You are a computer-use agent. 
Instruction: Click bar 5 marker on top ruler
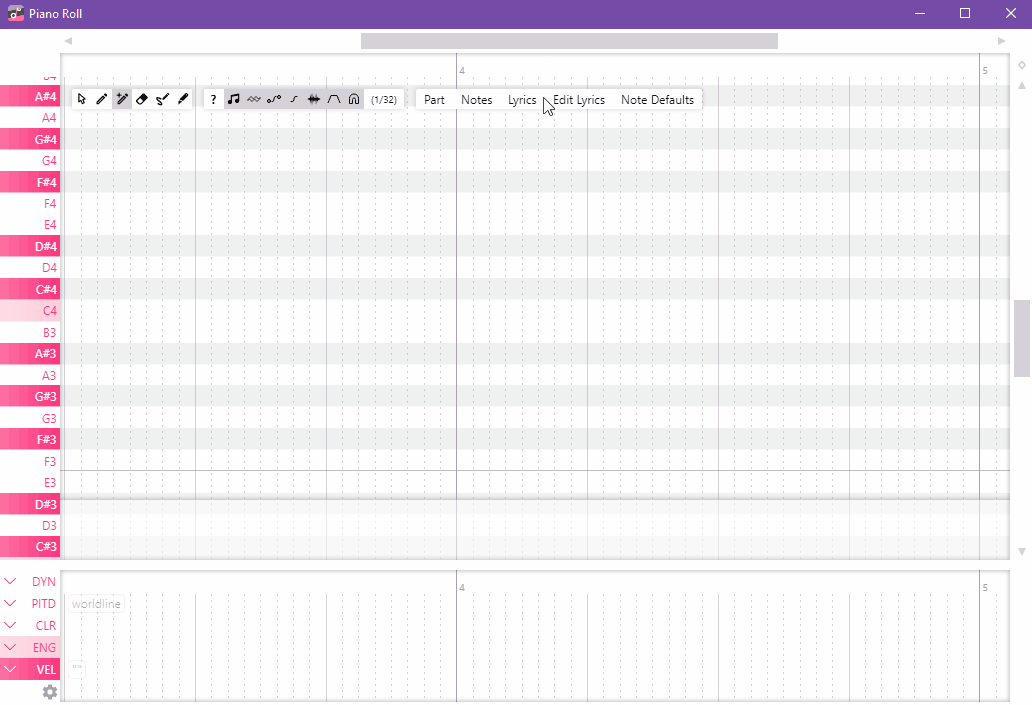(x=985, y=70)
